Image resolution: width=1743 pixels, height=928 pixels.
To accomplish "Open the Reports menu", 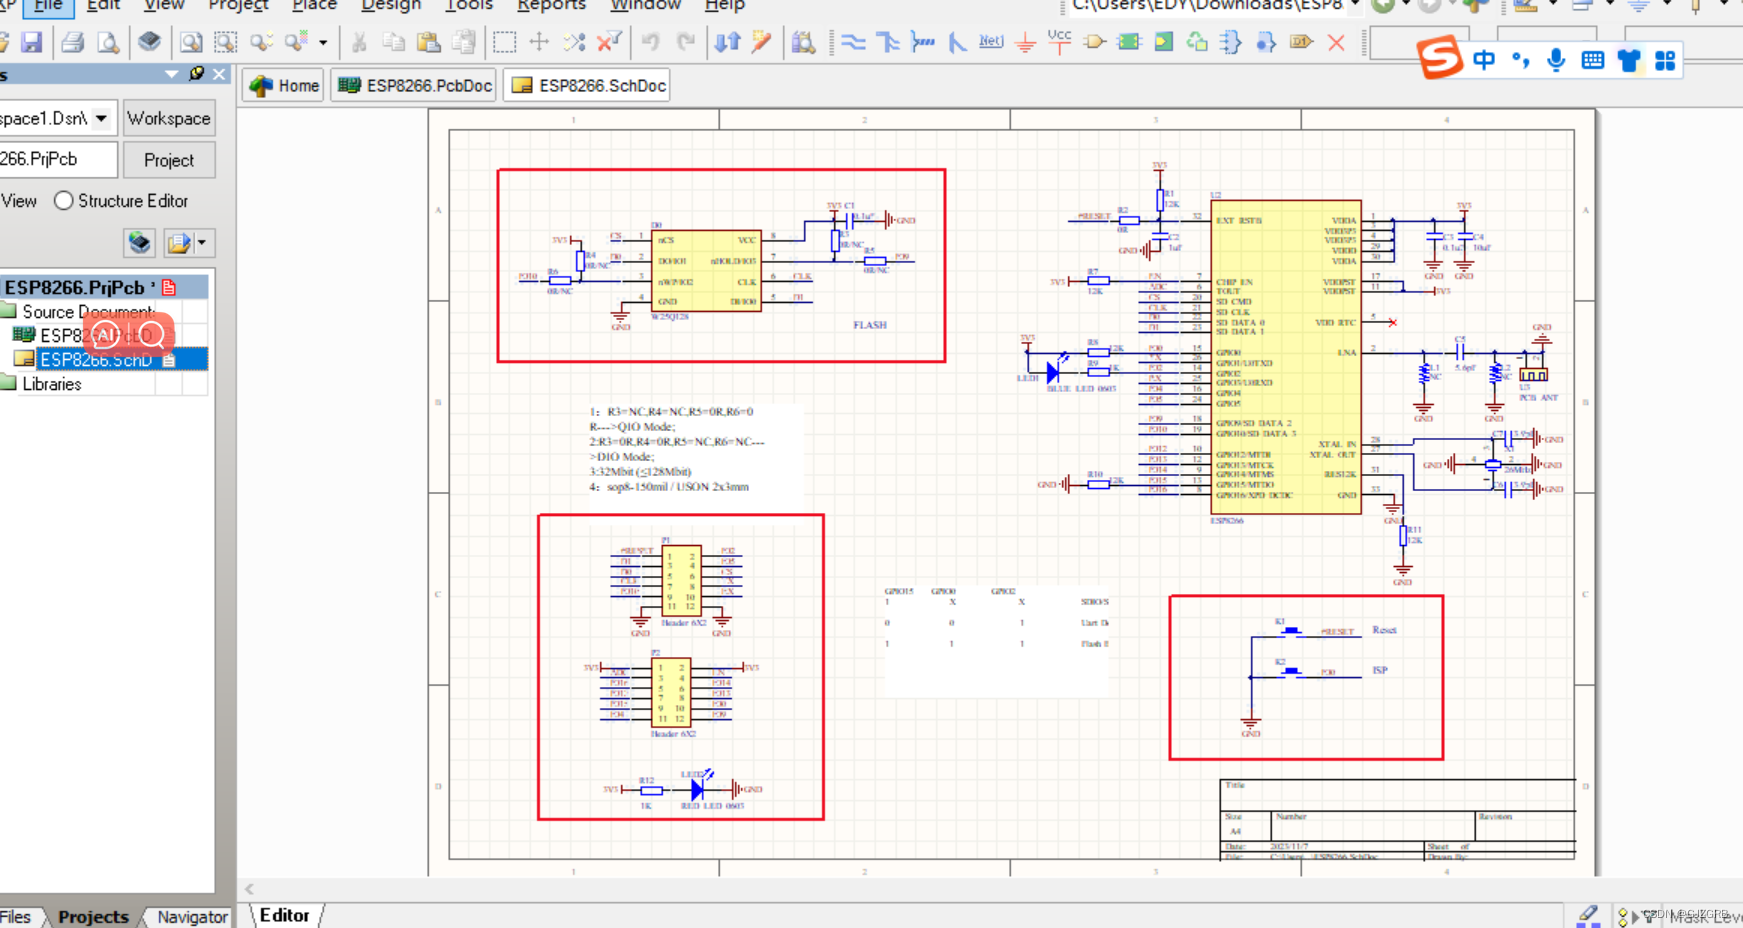I will tap(551, 5).
